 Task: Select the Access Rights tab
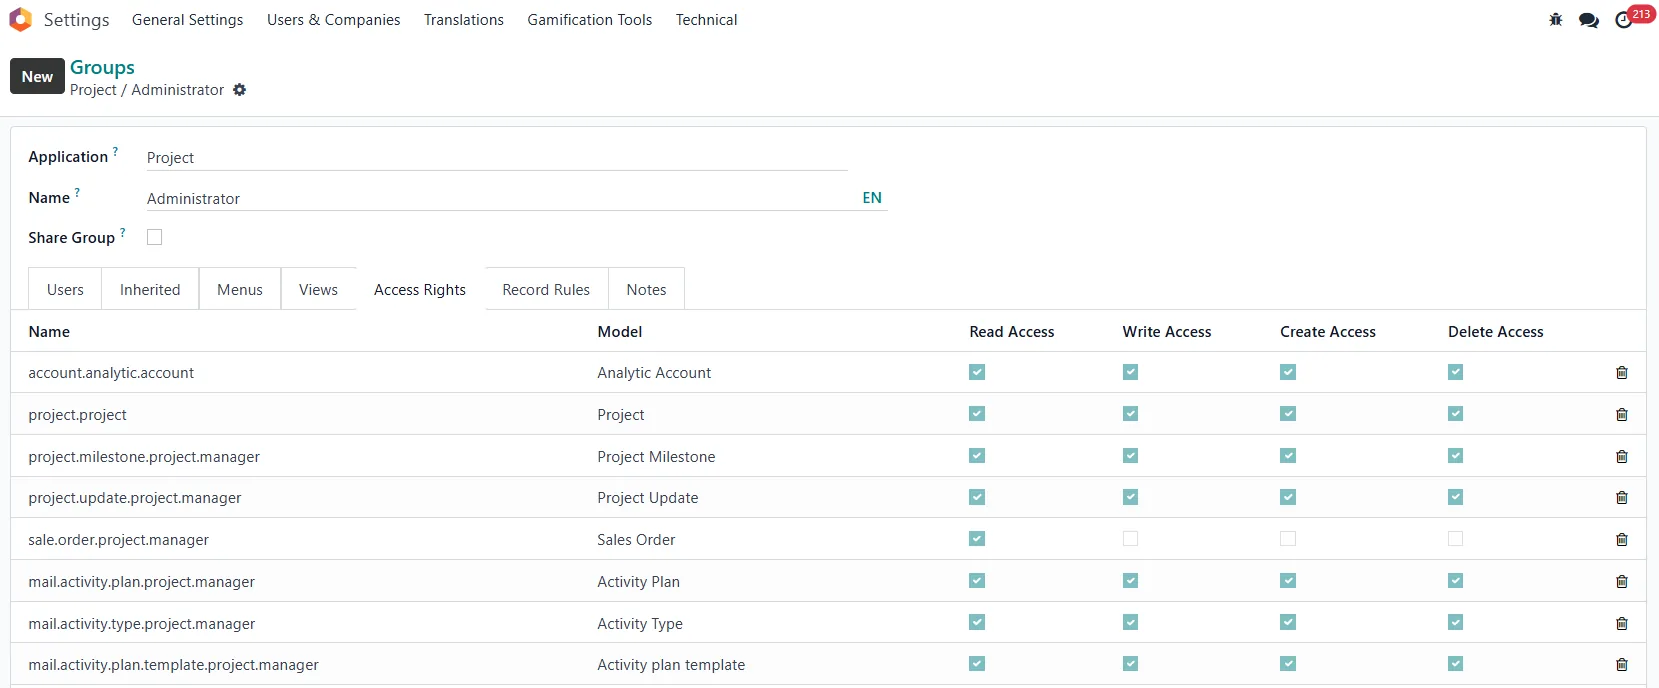[420, 290]
